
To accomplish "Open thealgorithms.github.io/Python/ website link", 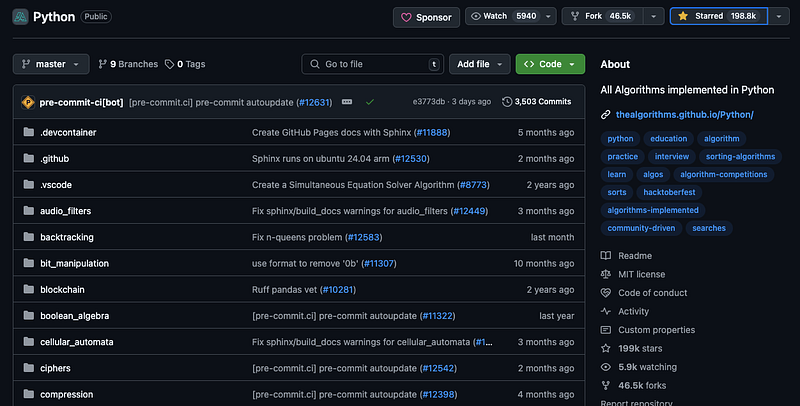I will pyautogui.click(x=685, y=115).
